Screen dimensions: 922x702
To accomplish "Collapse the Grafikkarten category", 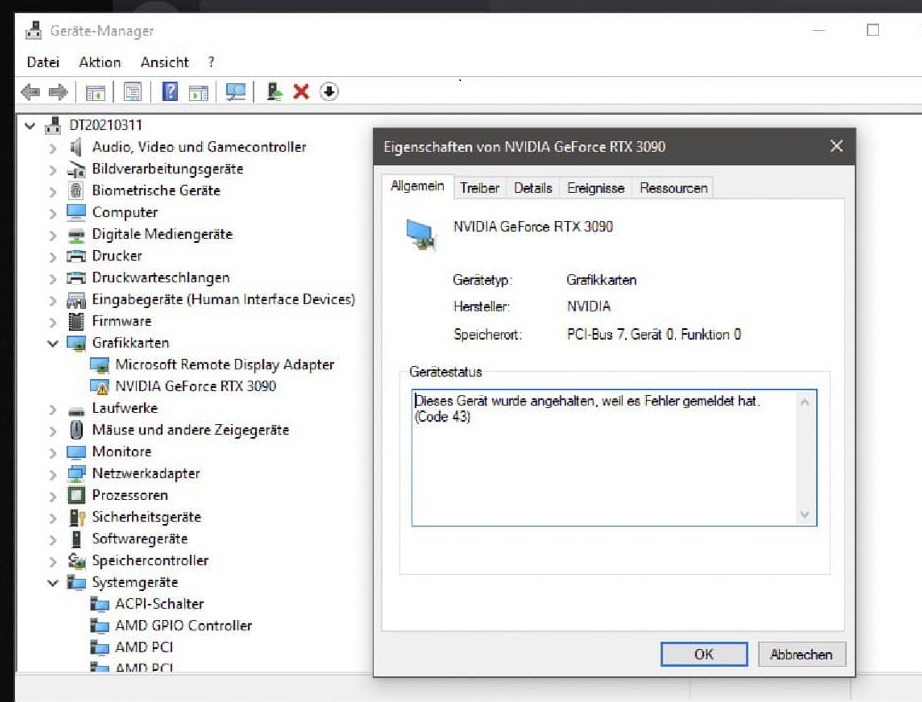I will pos(53,343).
